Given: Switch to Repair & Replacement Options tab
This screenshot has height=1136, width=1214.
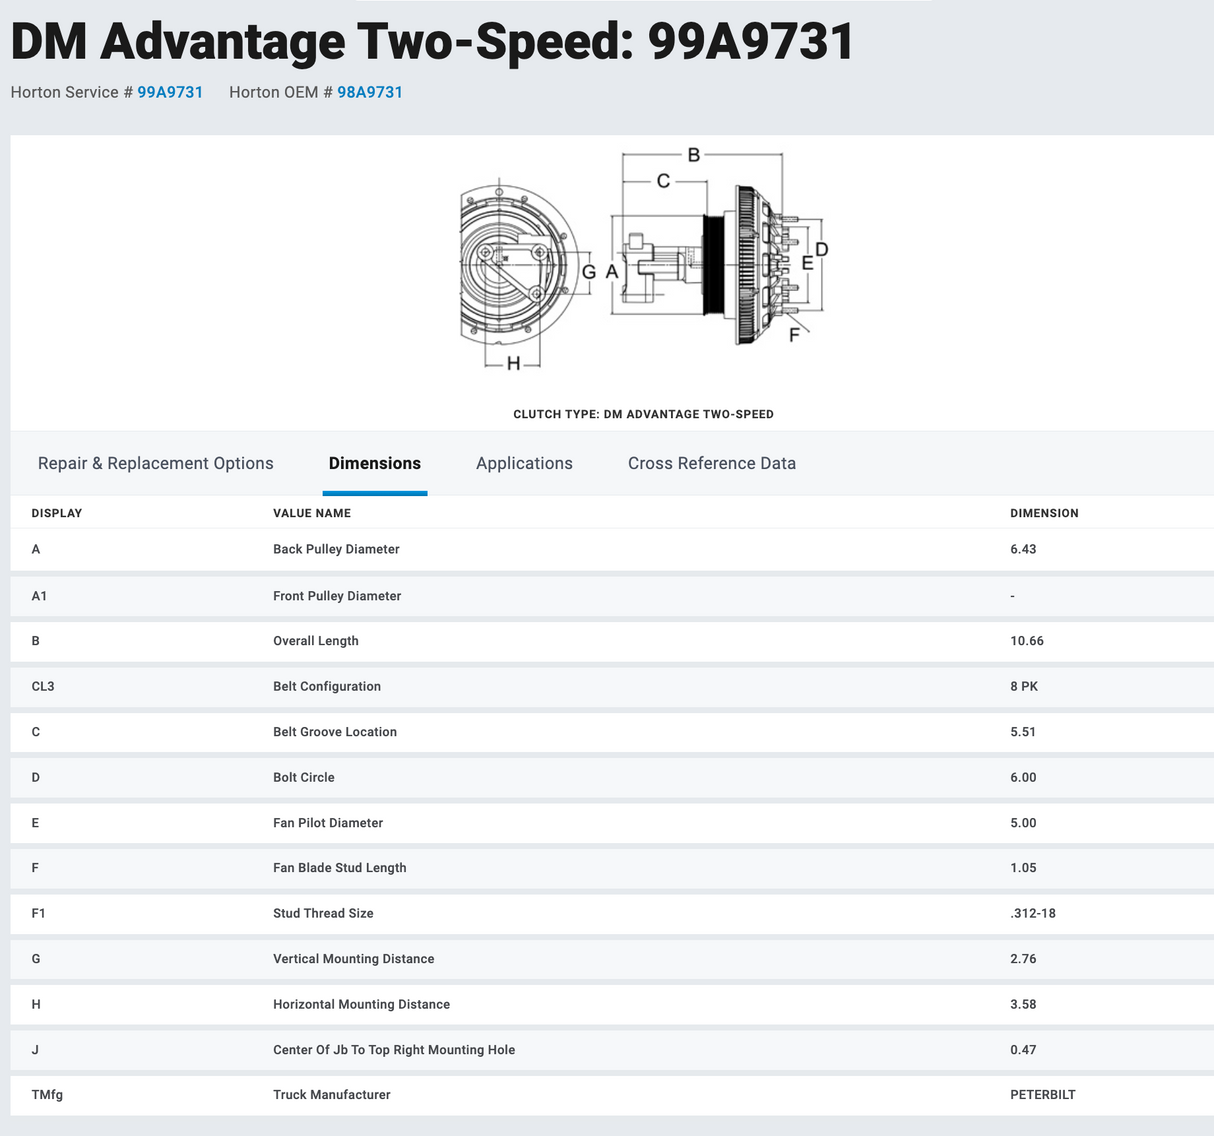Looking at the screenshot, I should tap(155, 463).
